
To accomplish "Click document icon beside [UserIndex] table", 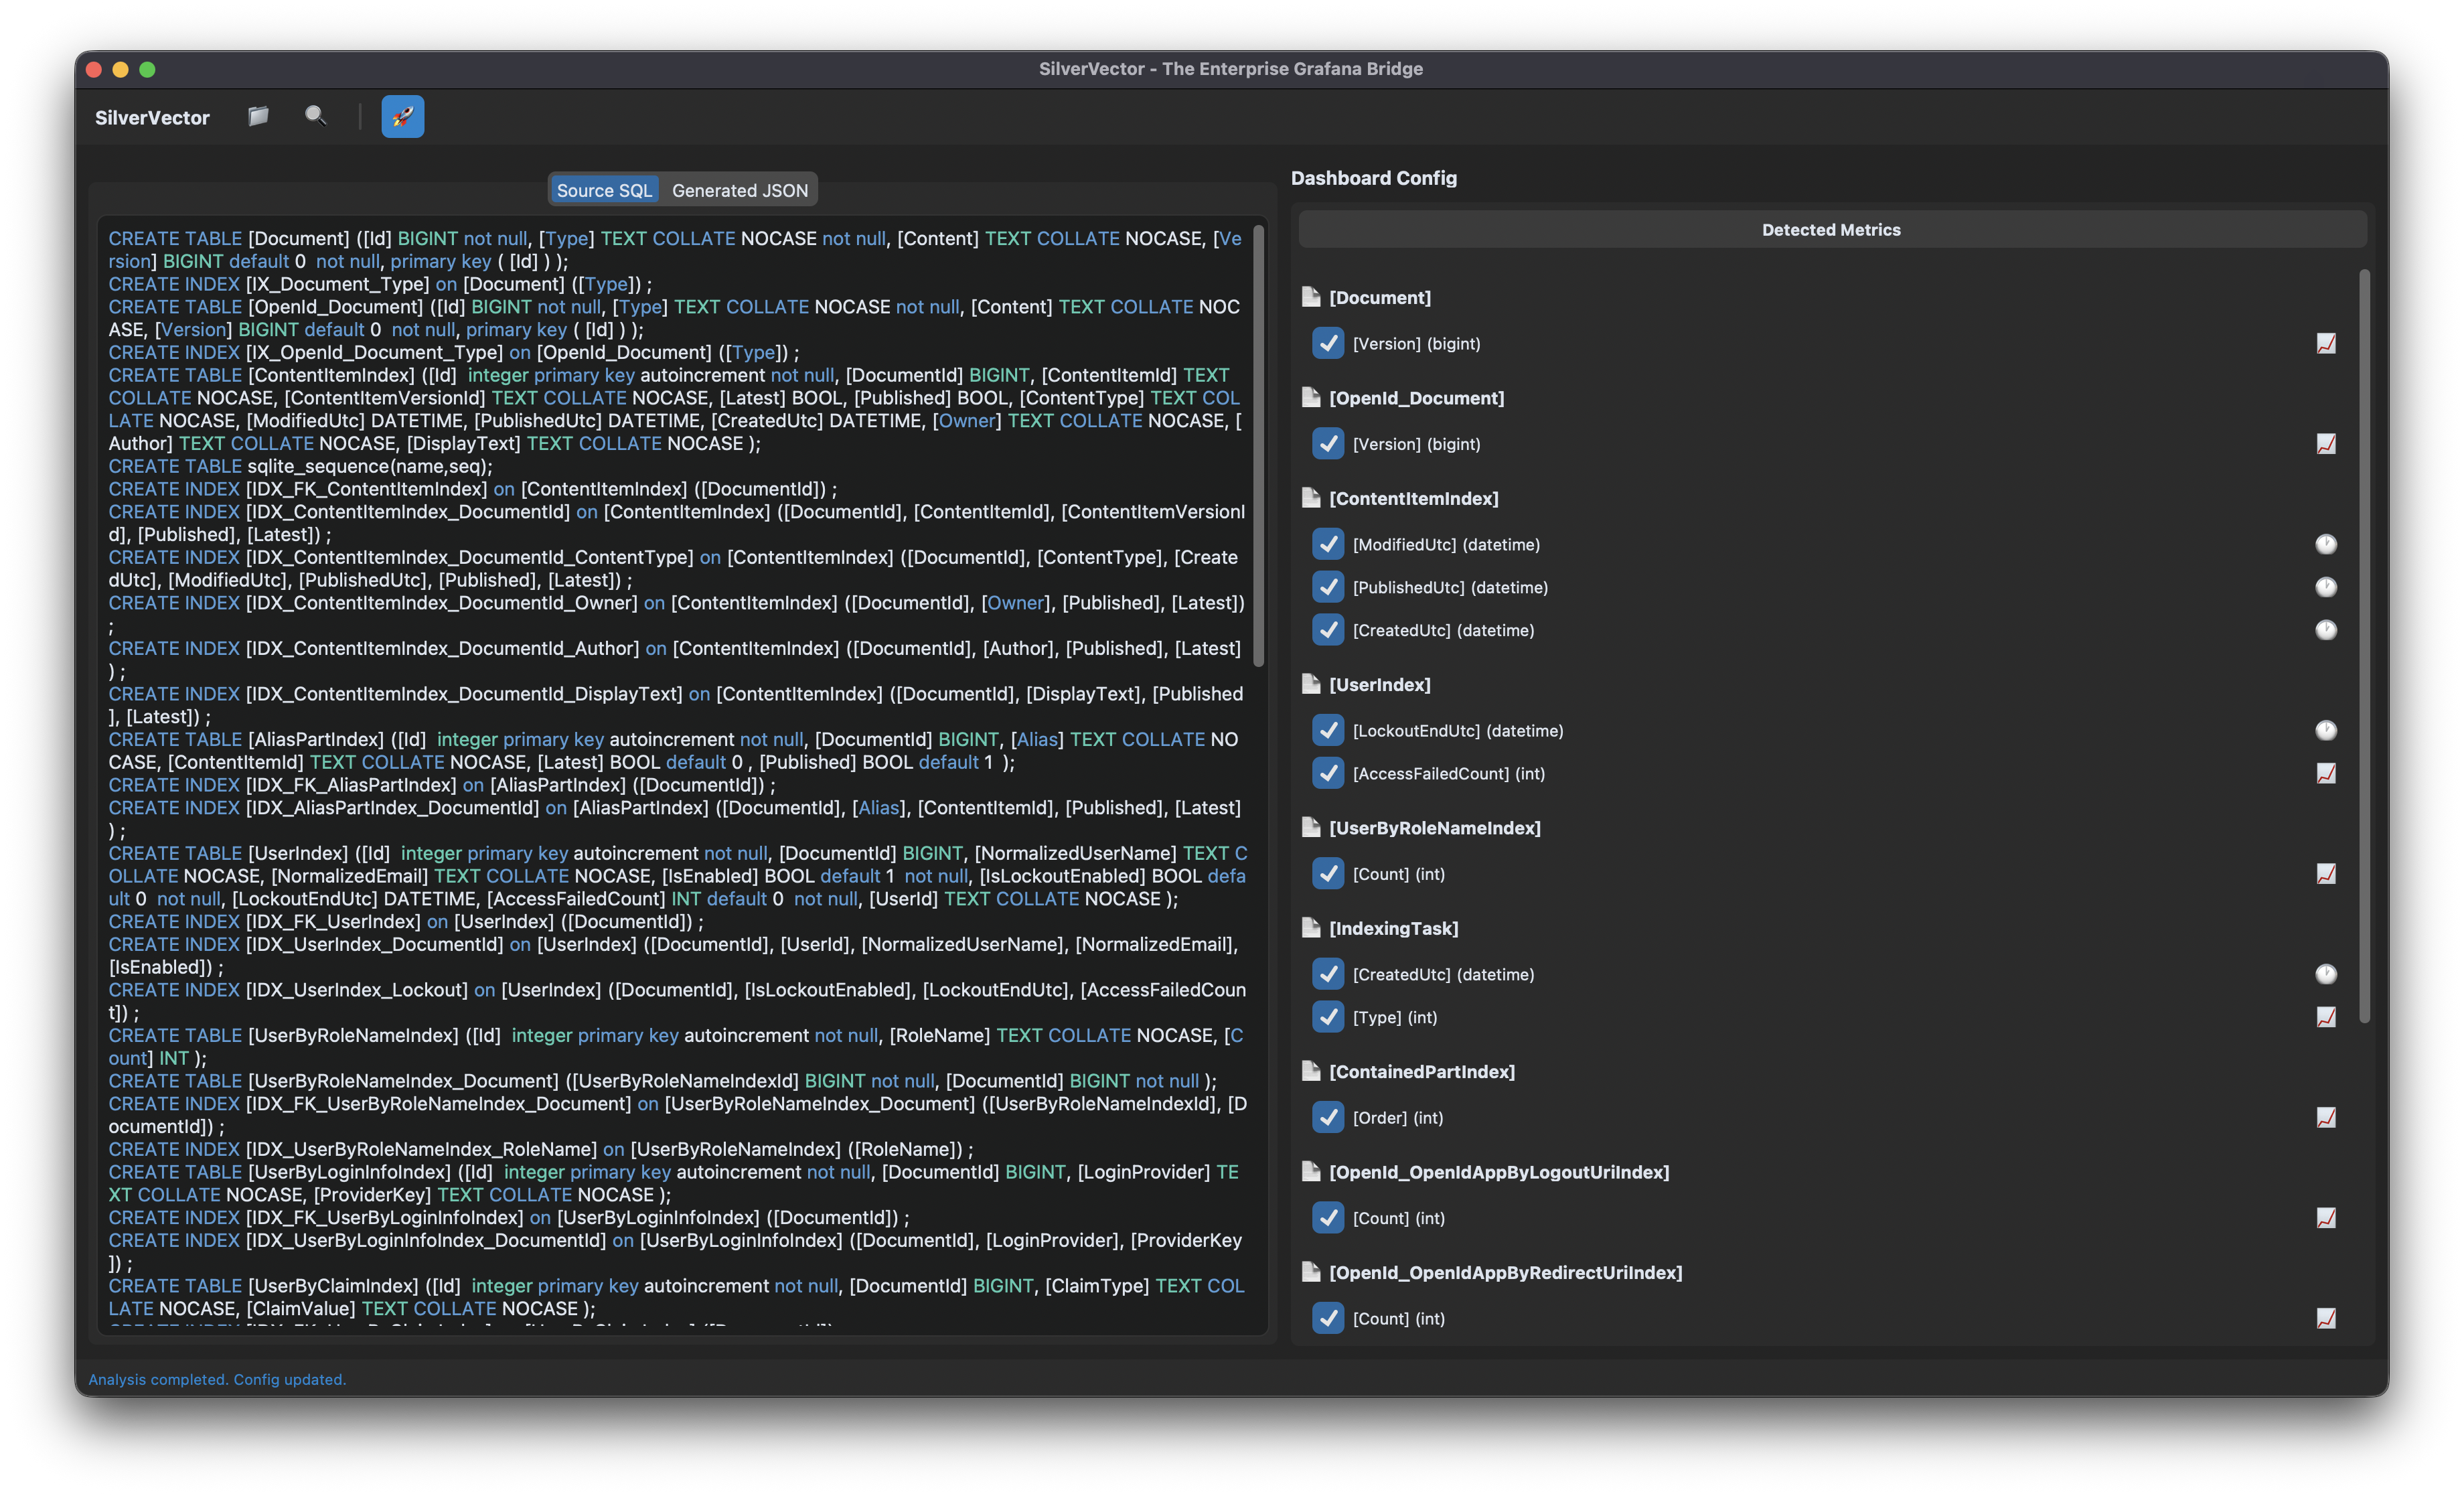I will (1311, 684).
